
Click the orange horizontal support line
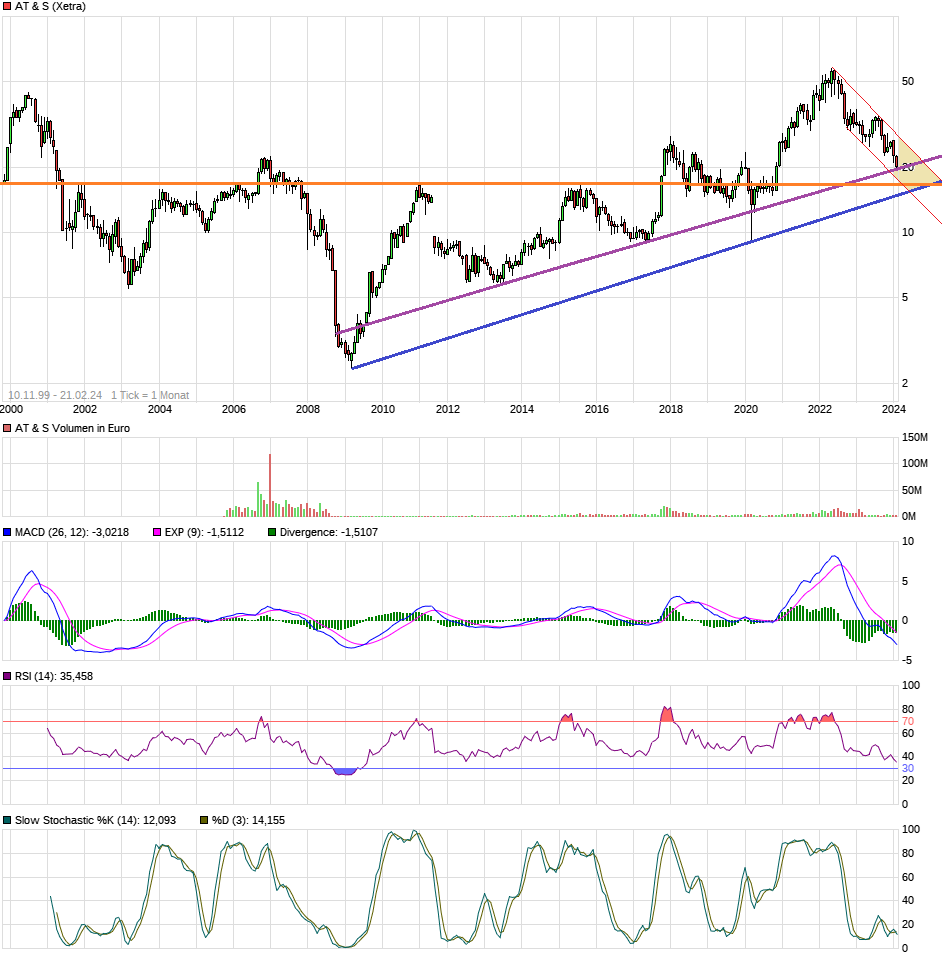point(470,183)
